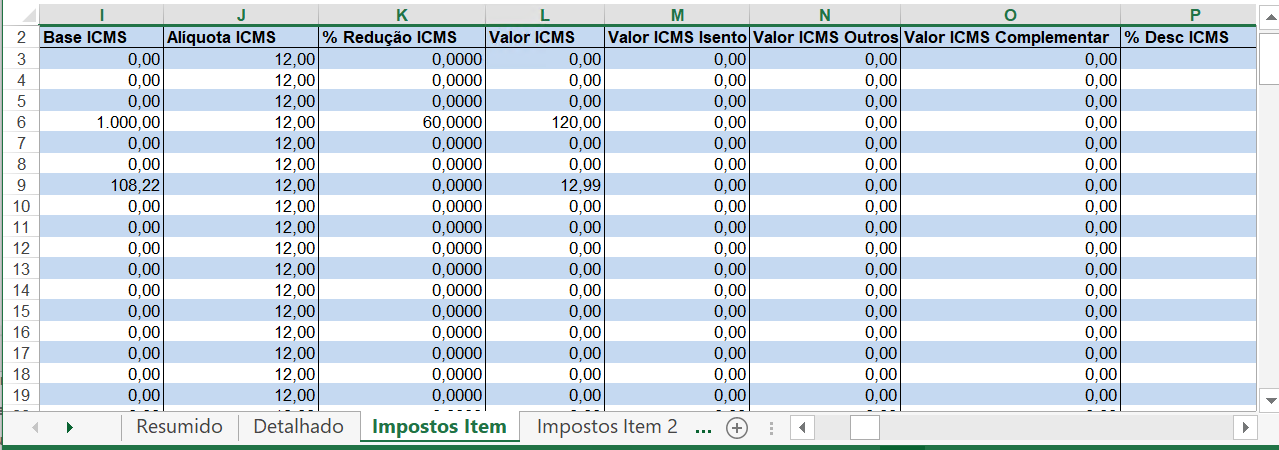Click cell with Base ICMS value 1.000,00

pos(101,122)
